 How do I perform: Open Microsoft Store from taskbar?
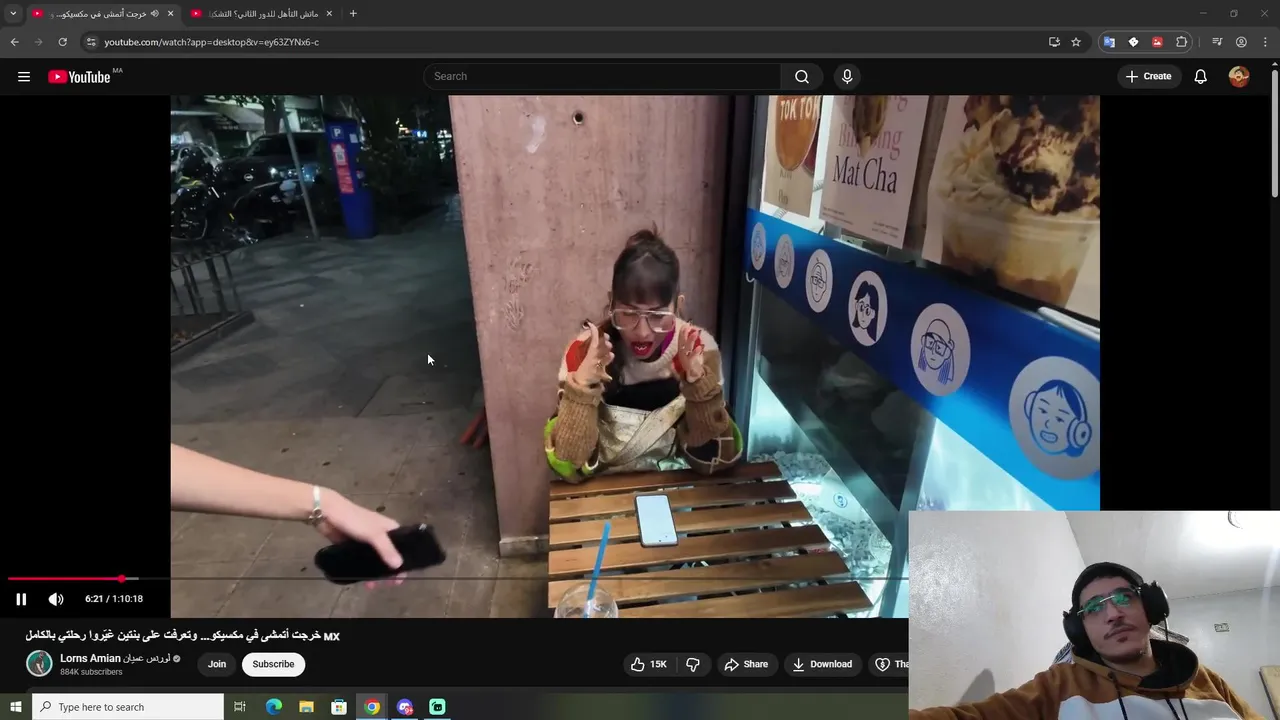tap(339, 707)
